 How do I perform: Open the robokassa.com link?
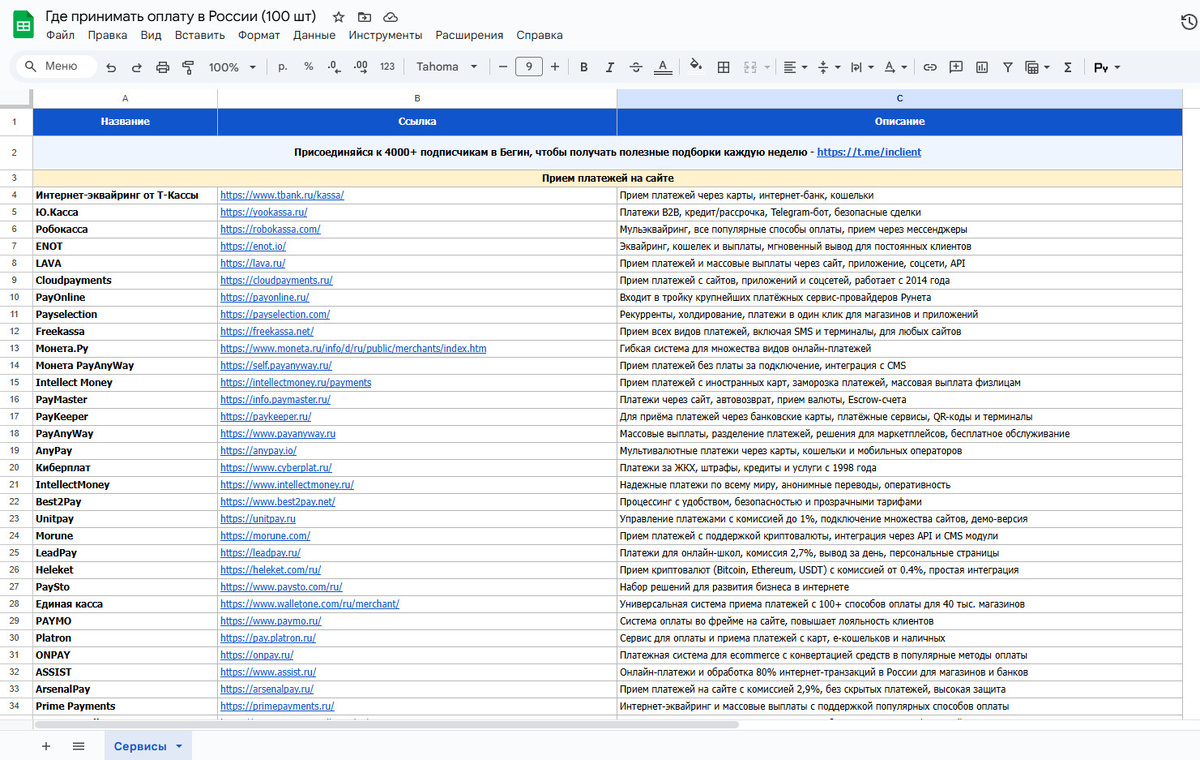270,229
